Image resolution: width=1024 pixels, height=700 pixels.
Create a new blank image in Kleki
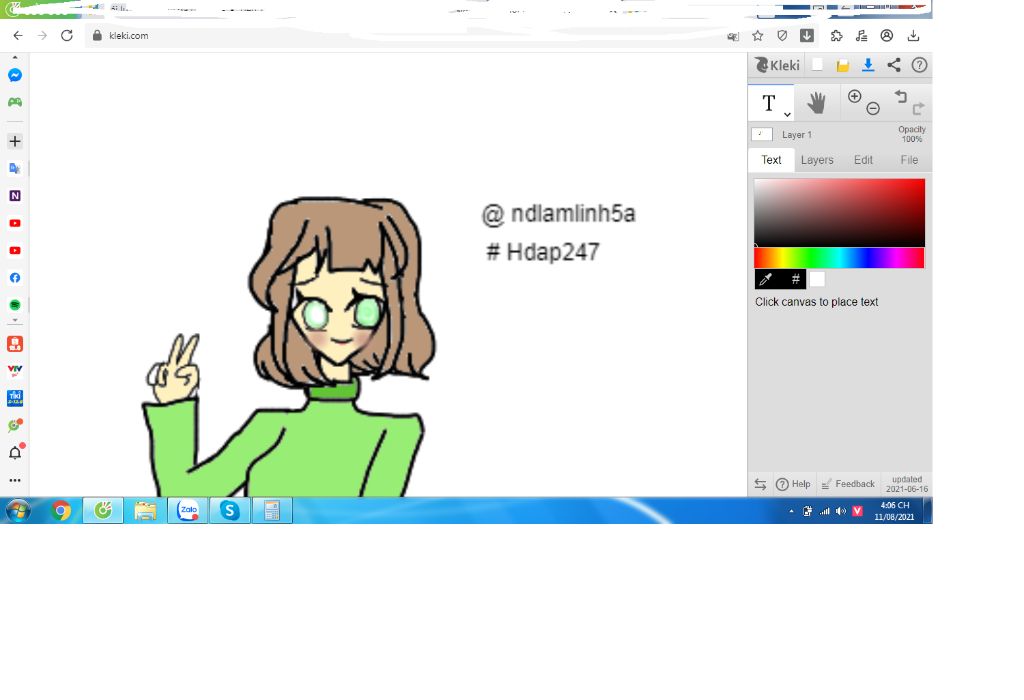tap(817, 65)
